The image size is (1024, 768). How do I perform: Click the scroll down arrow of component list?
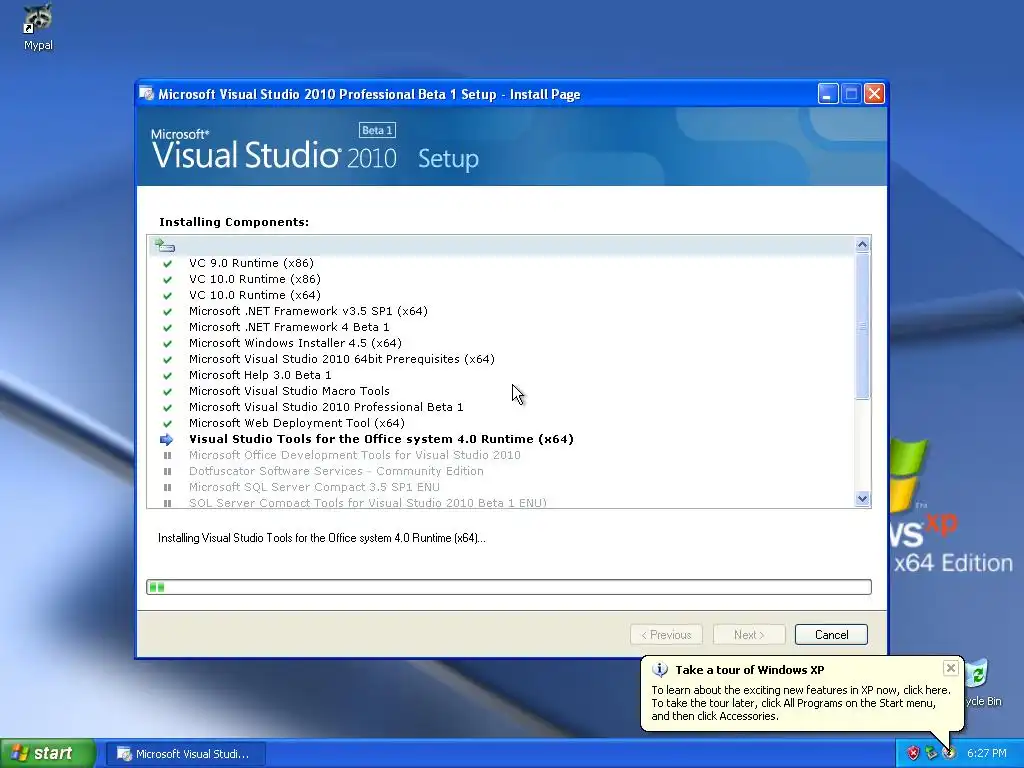click(x=862, y=499)
